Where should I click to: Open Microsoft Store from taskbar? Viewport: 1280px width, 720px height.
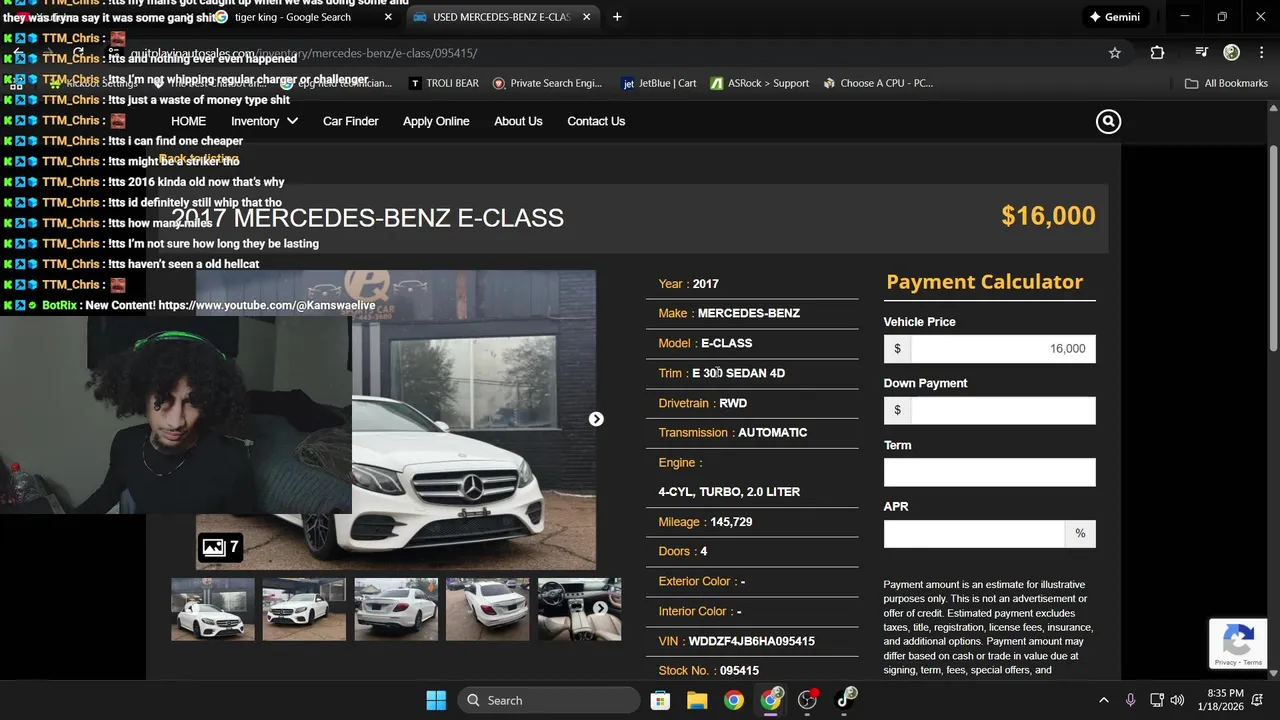[660, 700]
